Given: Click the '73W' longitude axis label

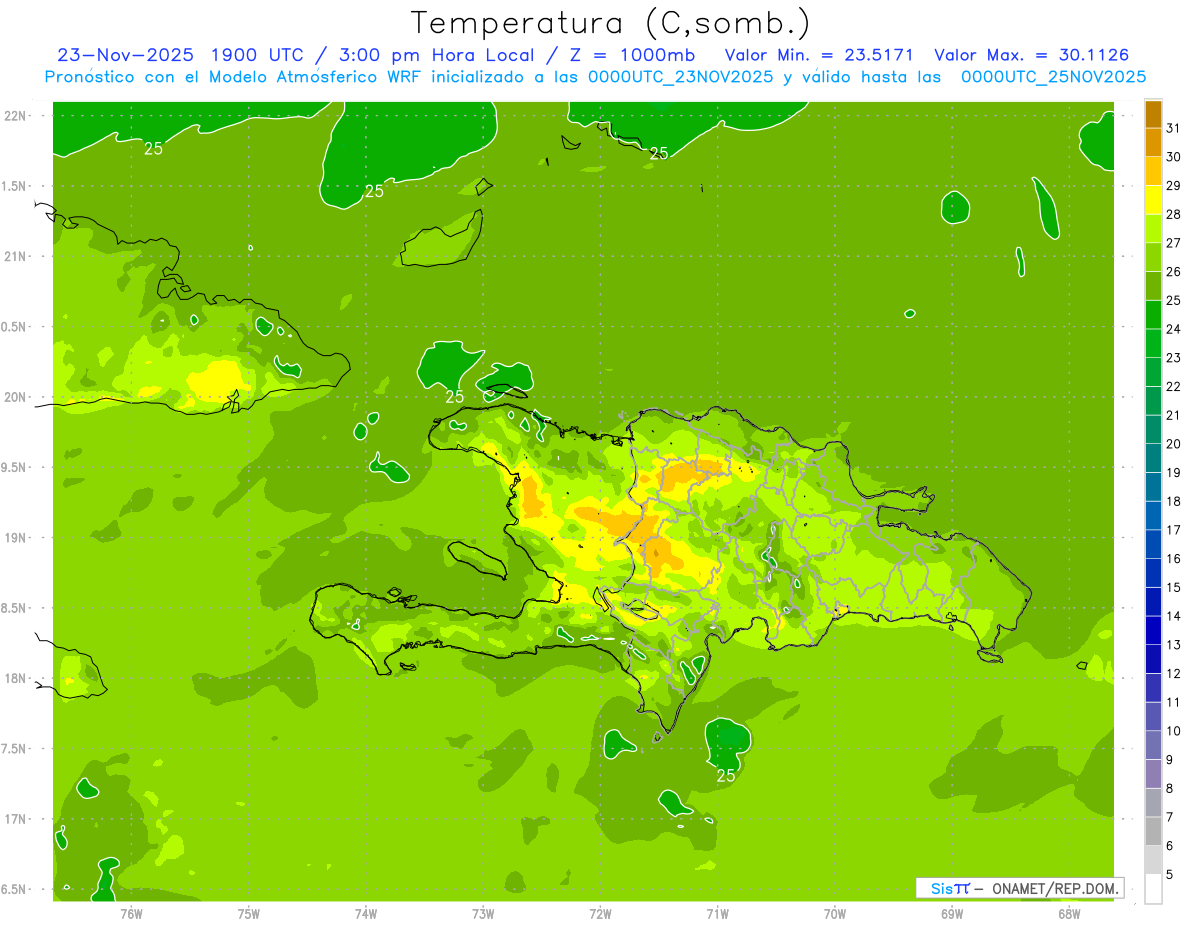Looking at the screenshot, I should click(483, 914).
